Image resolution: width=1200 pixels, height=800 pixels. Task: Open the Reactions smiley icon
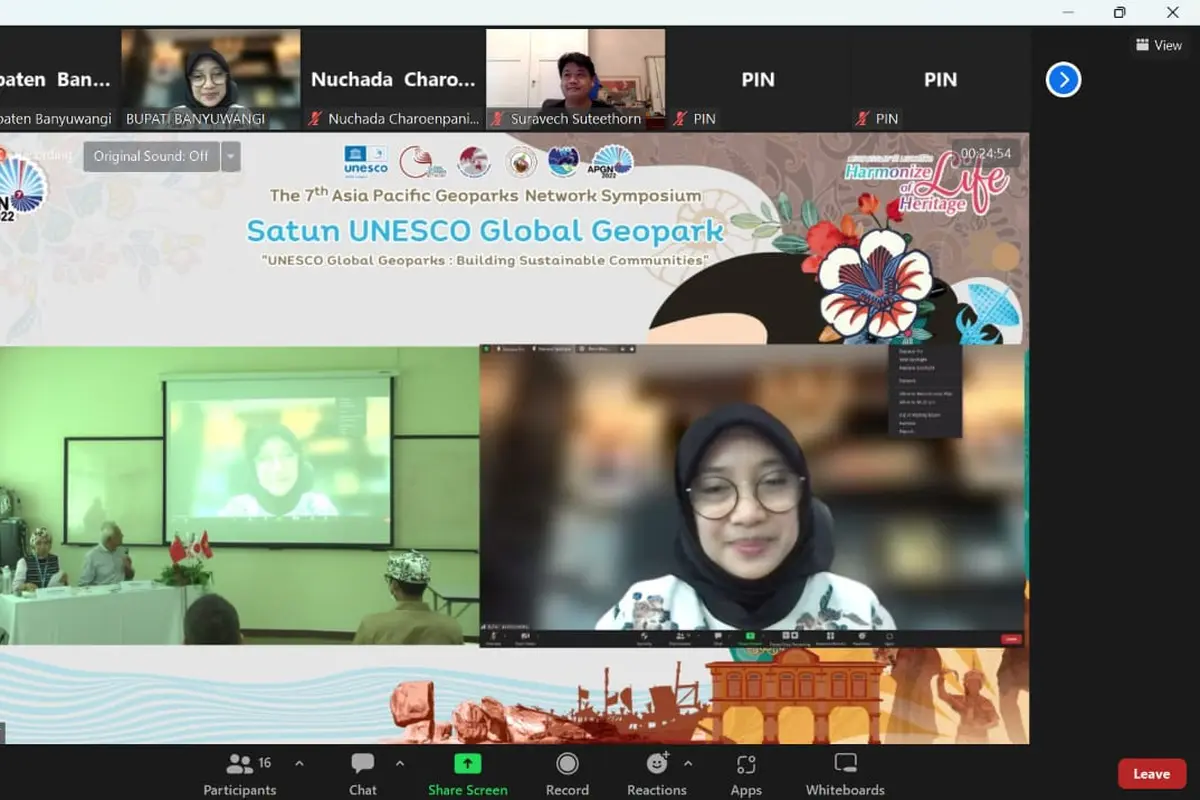pyautogui.click(x=657, y=764)
